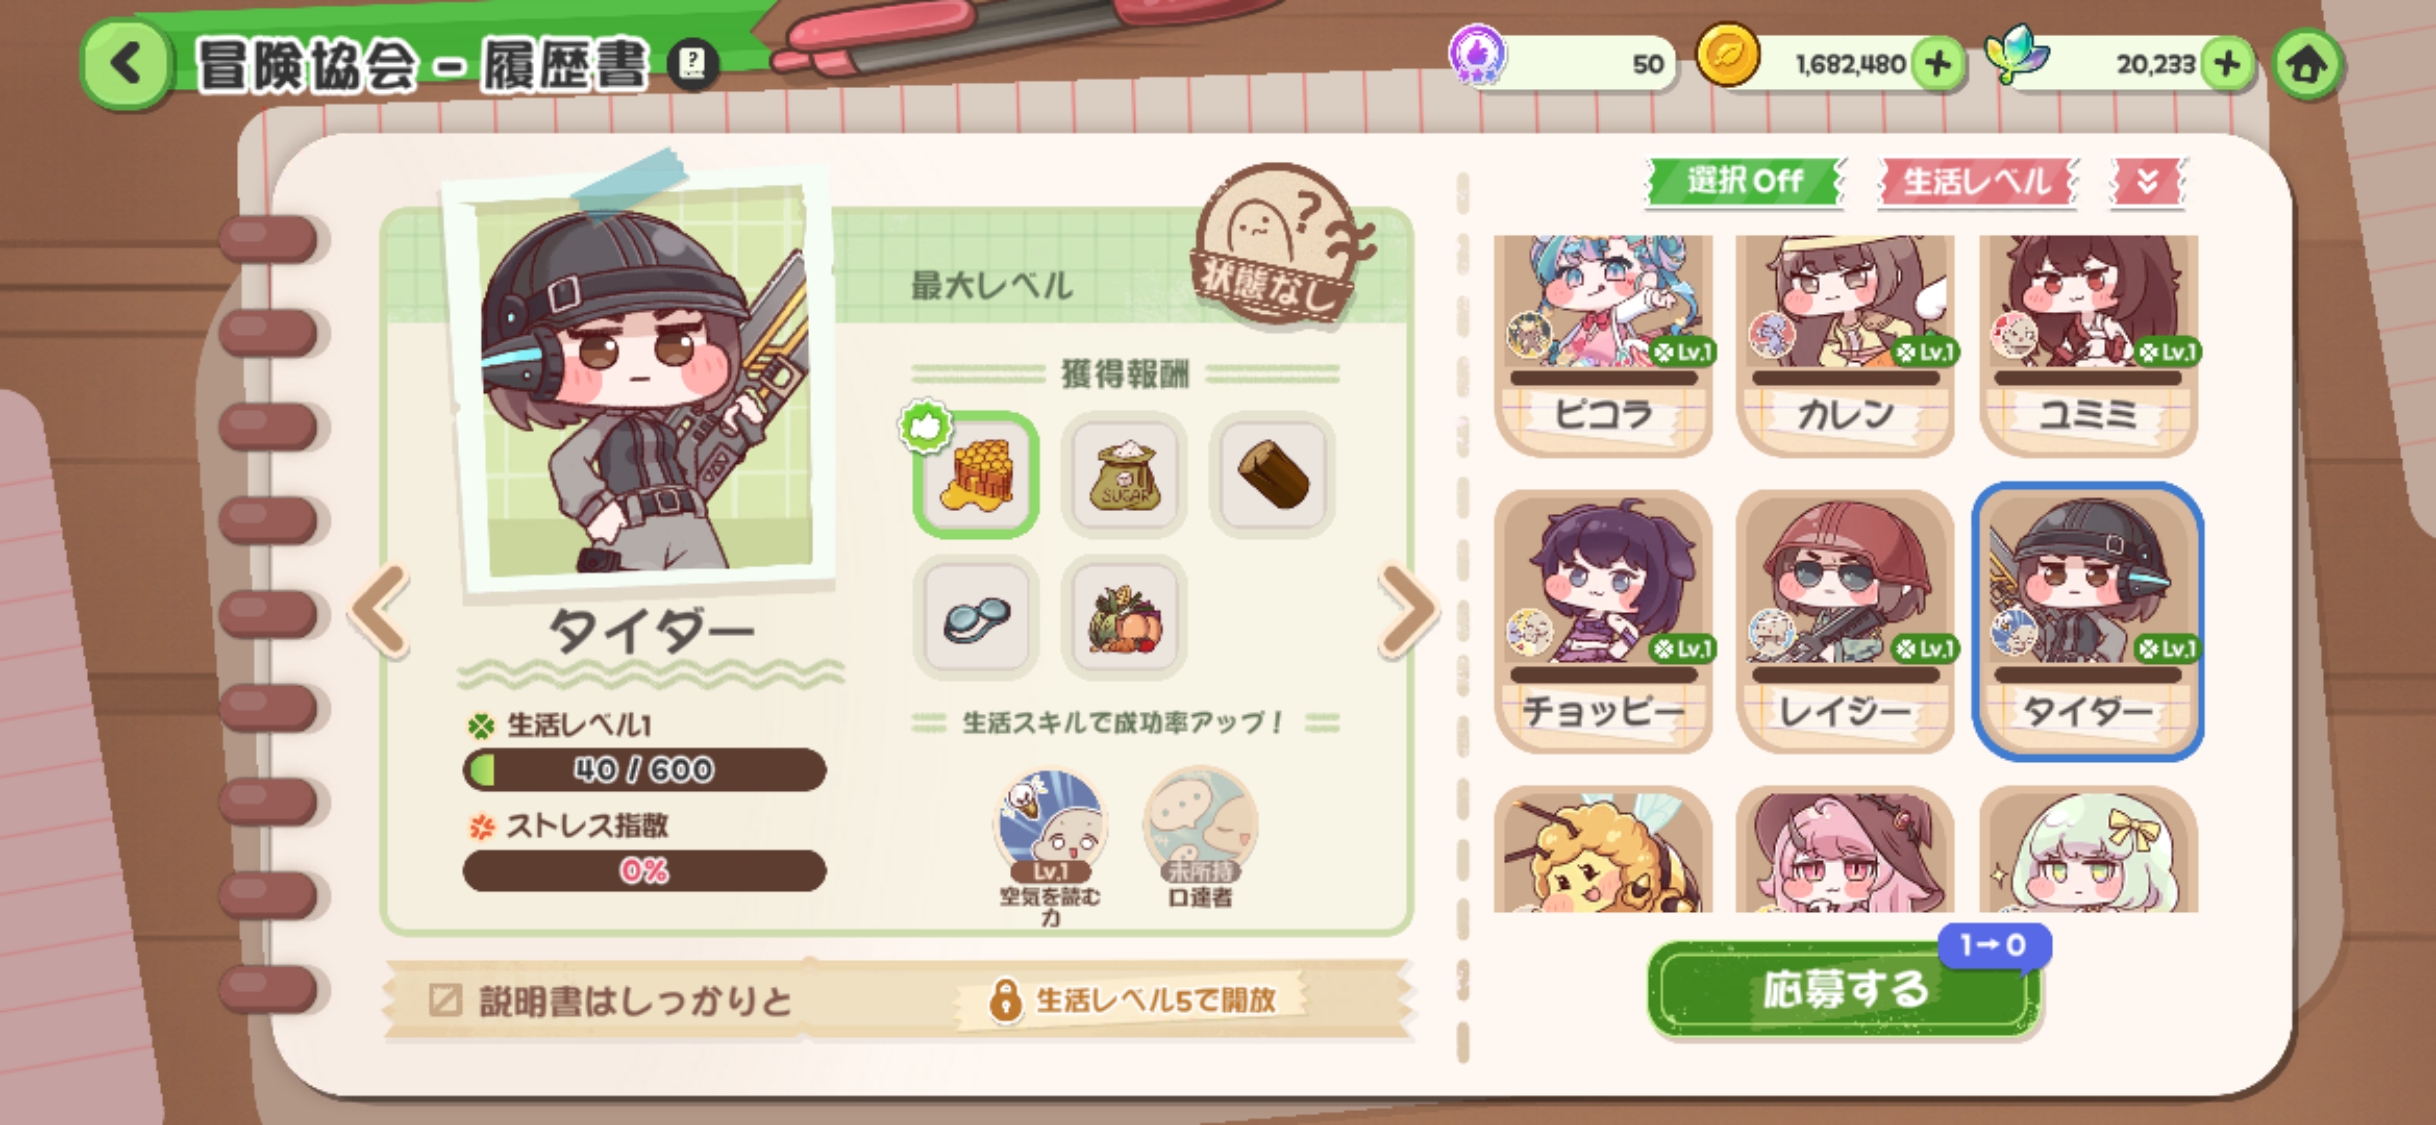Go to home via house icon
The image size is (2436, 1125).
pos(2308,65)
